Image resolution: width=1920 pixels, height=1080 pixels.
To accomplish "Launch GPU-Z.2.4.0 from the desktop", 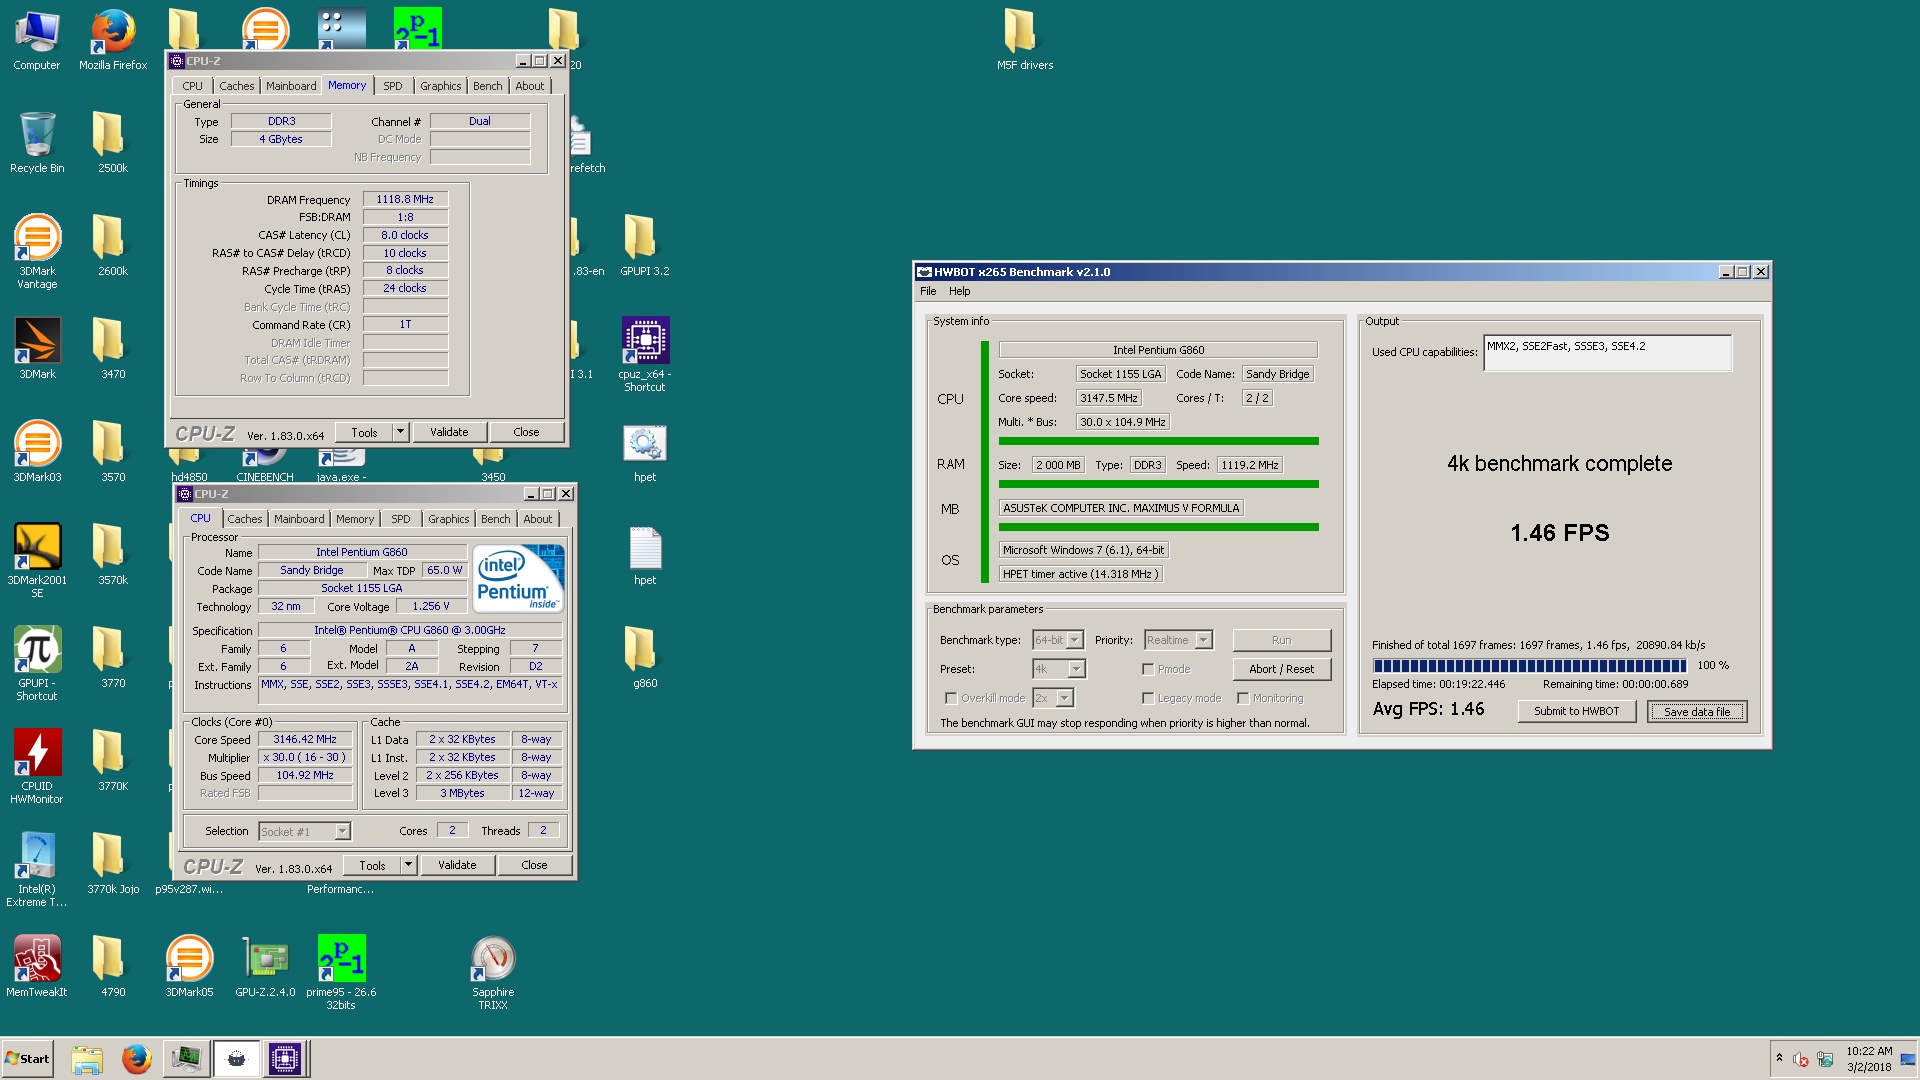I will coord(265,966).
